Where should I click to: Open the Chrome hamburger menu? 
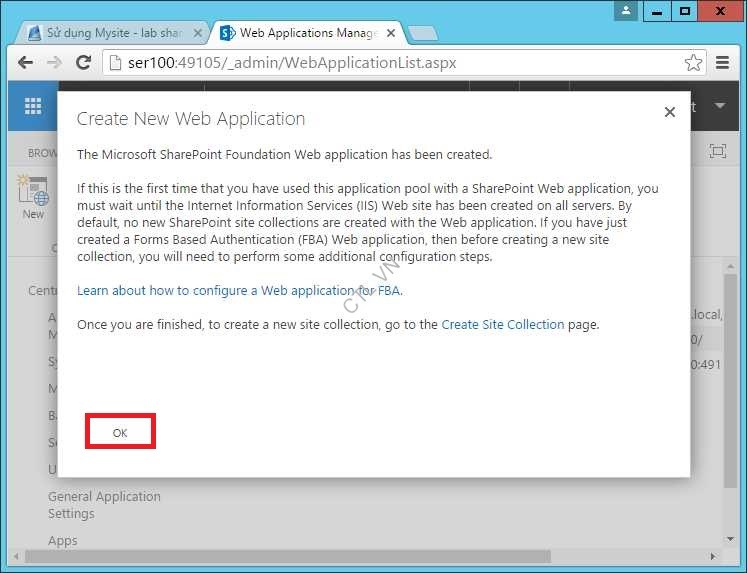722,62
